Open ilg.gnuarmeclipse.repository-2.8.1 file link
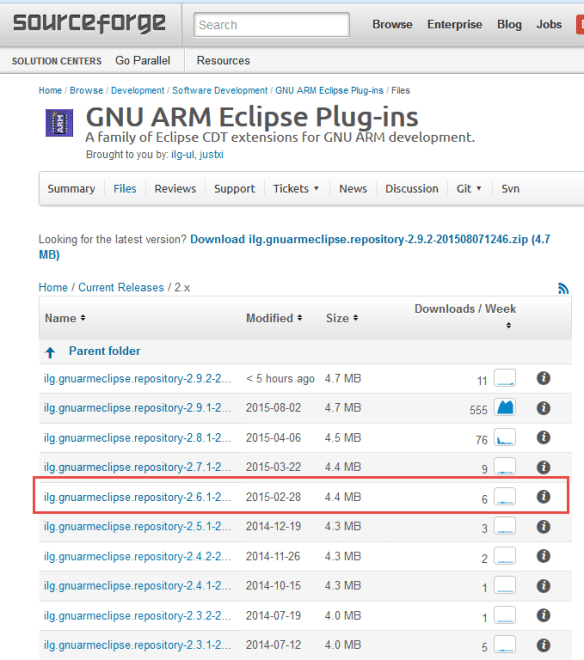The height and width of the screenshot is (660, 584). click(138, 438)
